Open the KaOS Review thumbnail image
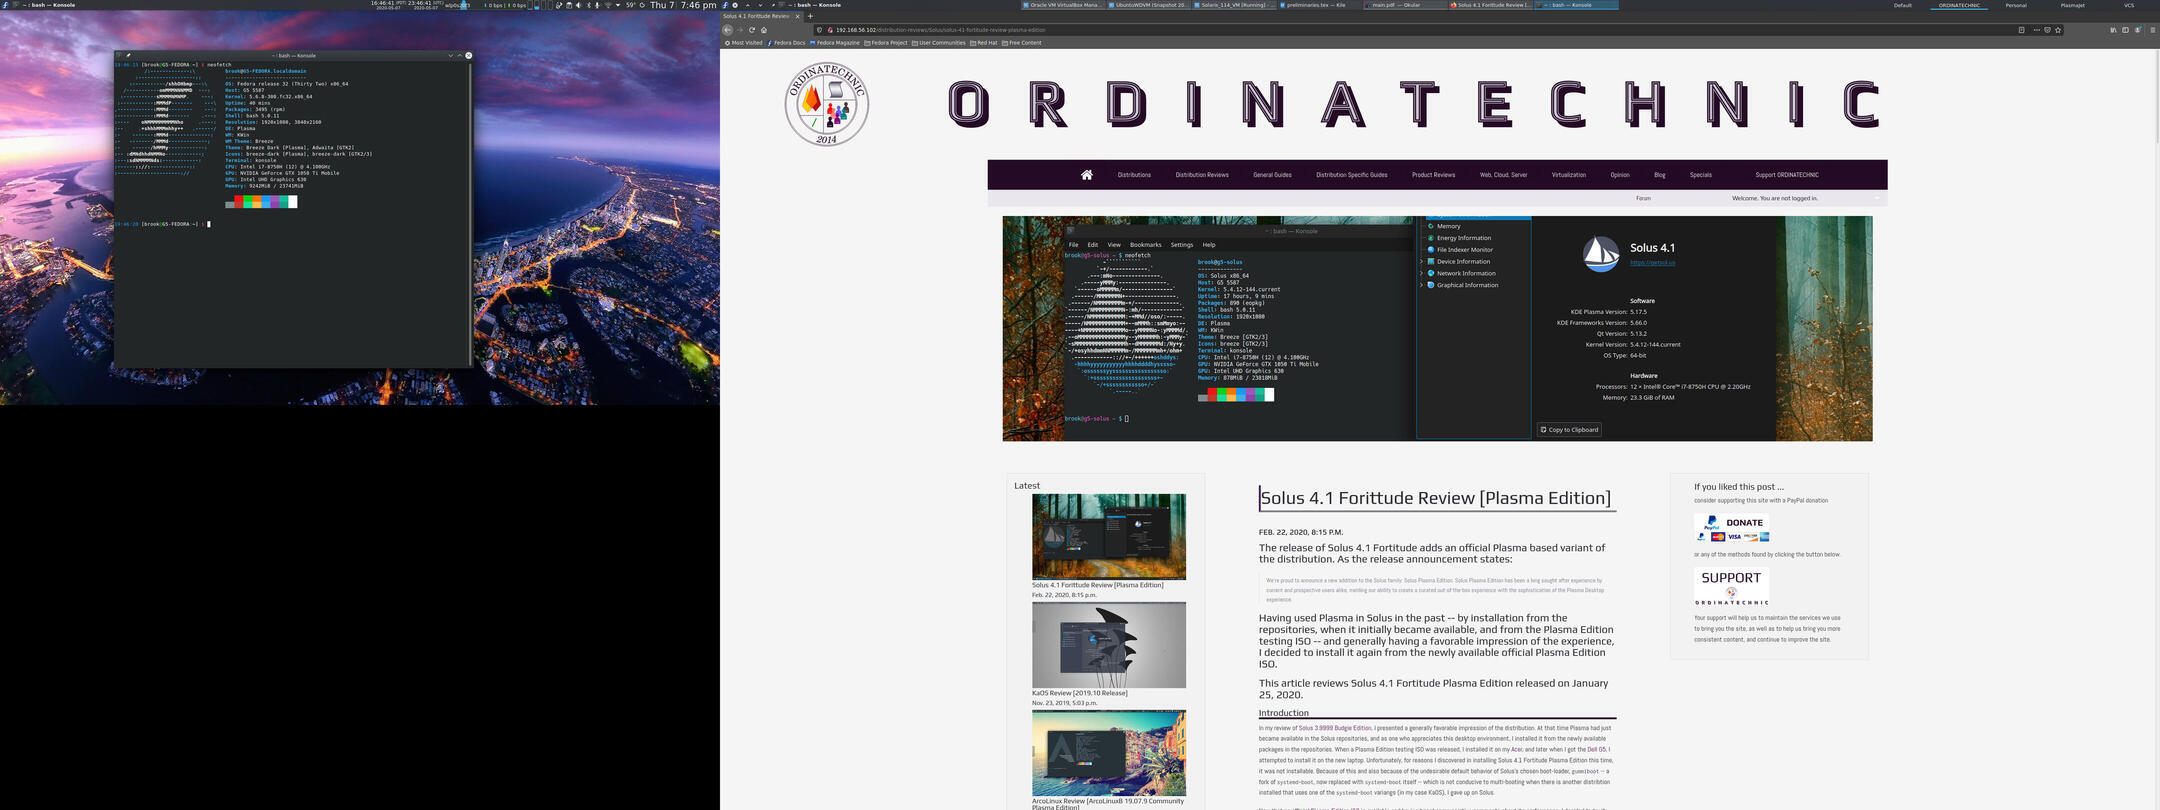2160x810 pixels. [x=1109, y=645]
